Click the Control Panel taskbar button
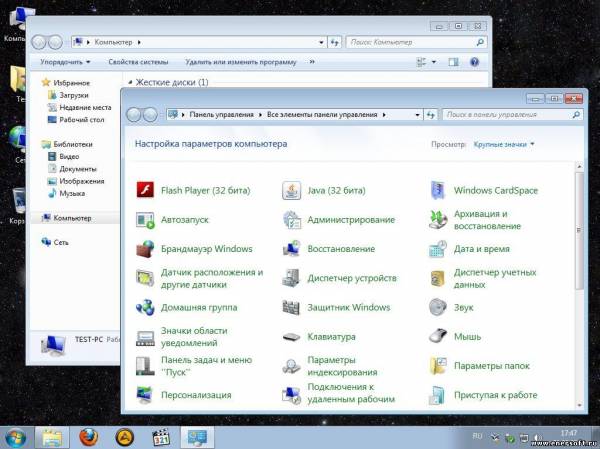 (197, 437)
